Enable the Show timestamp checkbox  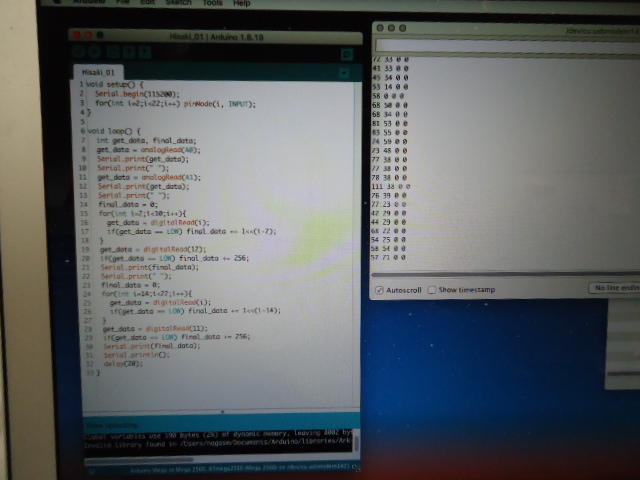[x=432, y=290]
